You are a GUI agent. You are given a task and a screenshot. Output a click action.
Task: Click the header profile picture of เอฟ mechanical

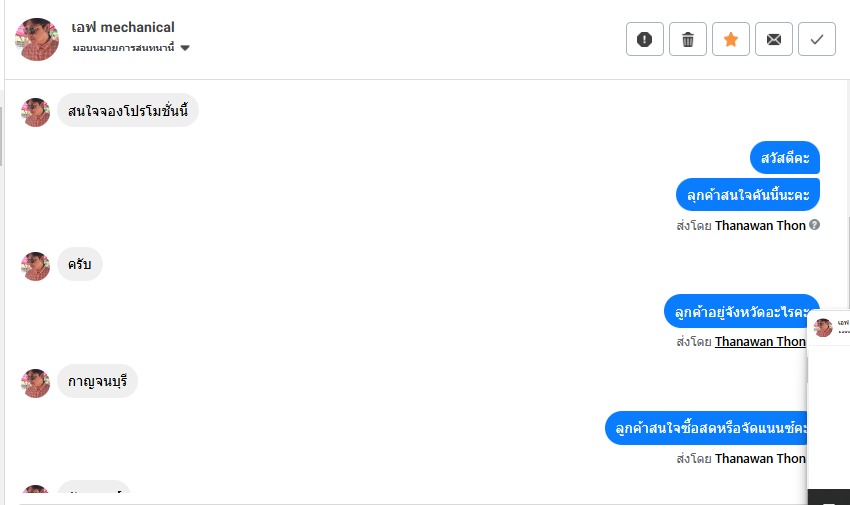click(37, 39)
